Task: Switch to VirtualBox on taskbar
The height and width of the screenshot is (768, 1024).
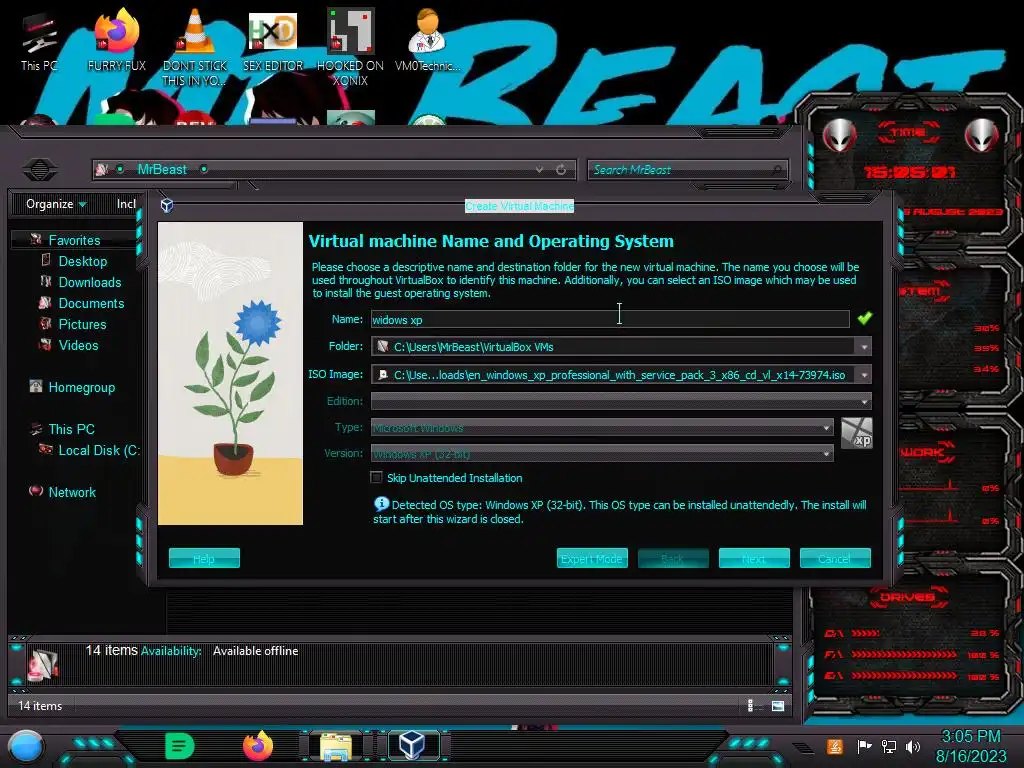Action: click(x=412, y=746)
